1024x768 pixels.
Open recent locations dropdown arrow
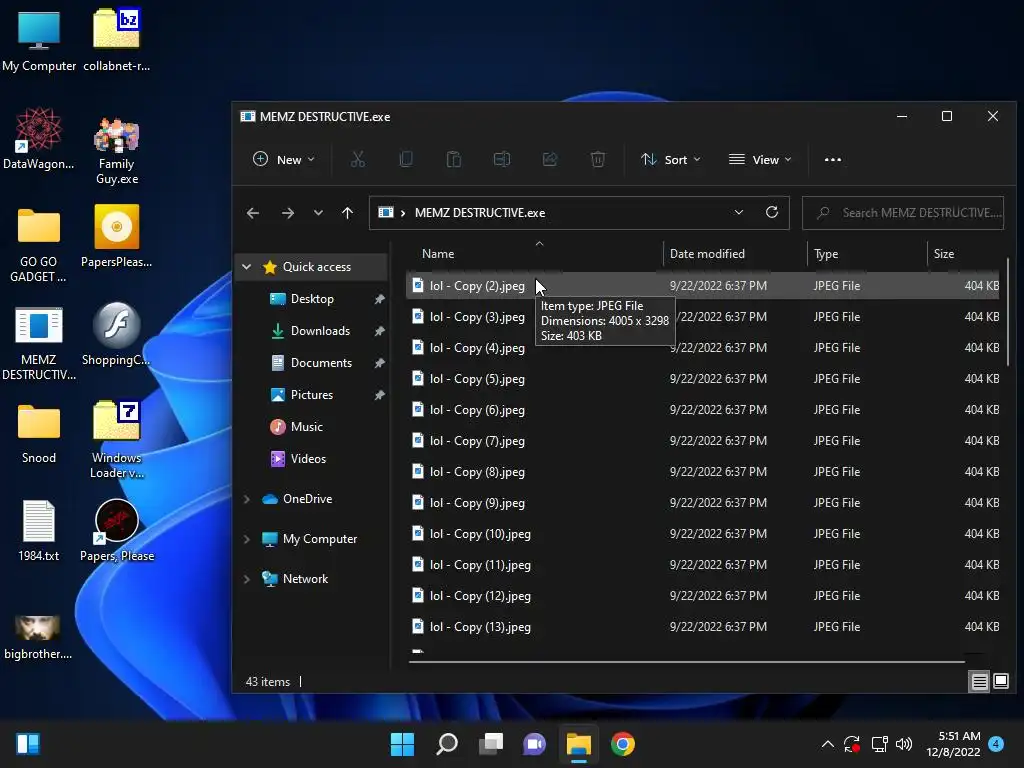pos(318,213)
